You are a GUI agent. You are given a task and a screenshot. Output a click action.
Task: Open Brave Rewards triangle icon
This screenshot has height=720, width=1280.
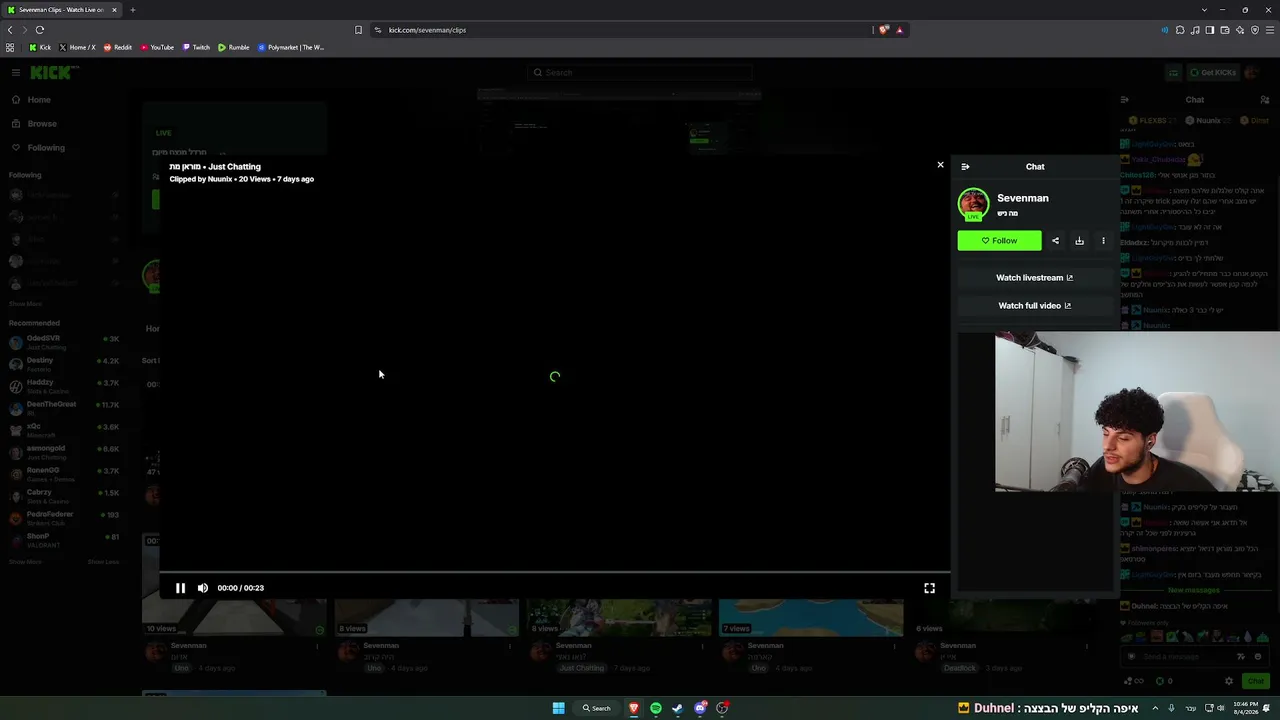pyautogui.click(x=899, y=30)
